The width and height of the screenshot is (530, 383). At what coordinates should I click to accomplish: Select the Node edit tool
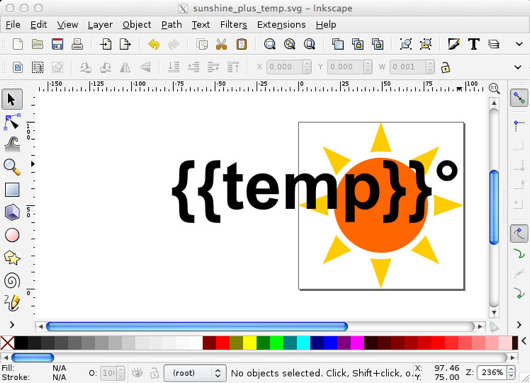point(12,122)
